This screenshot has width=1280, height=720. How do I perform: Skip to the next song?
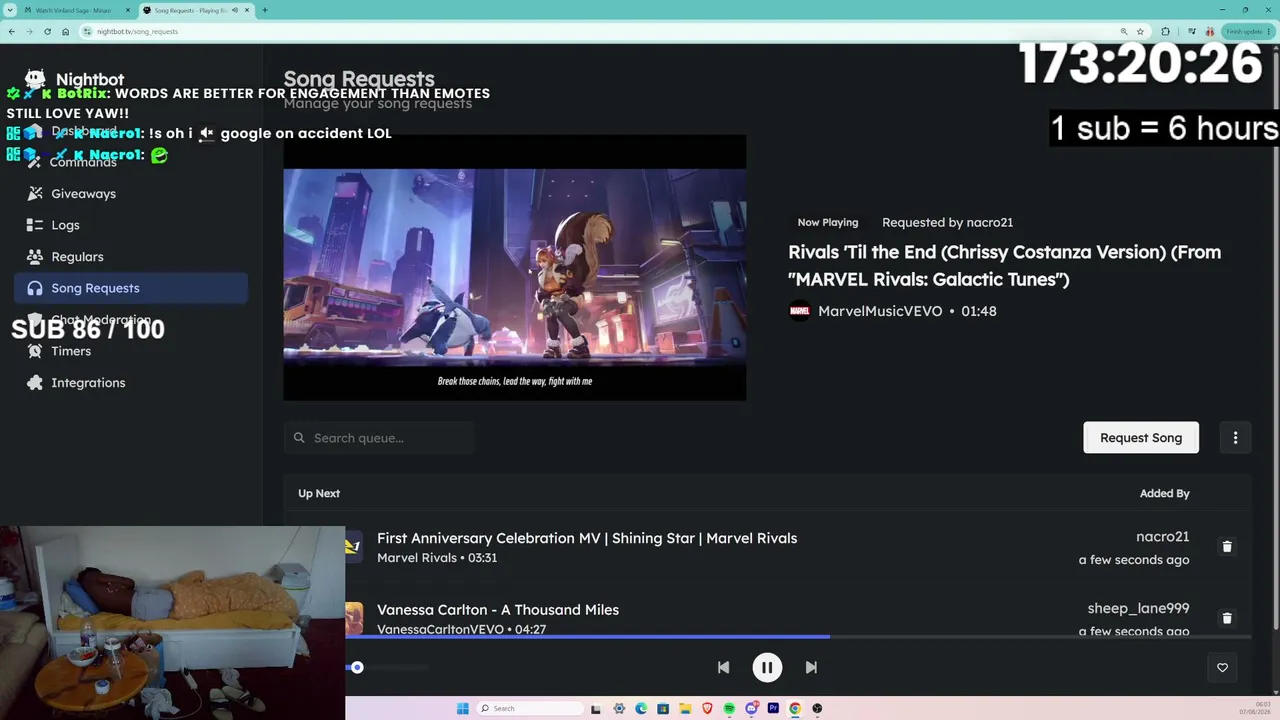pos(811,667)
